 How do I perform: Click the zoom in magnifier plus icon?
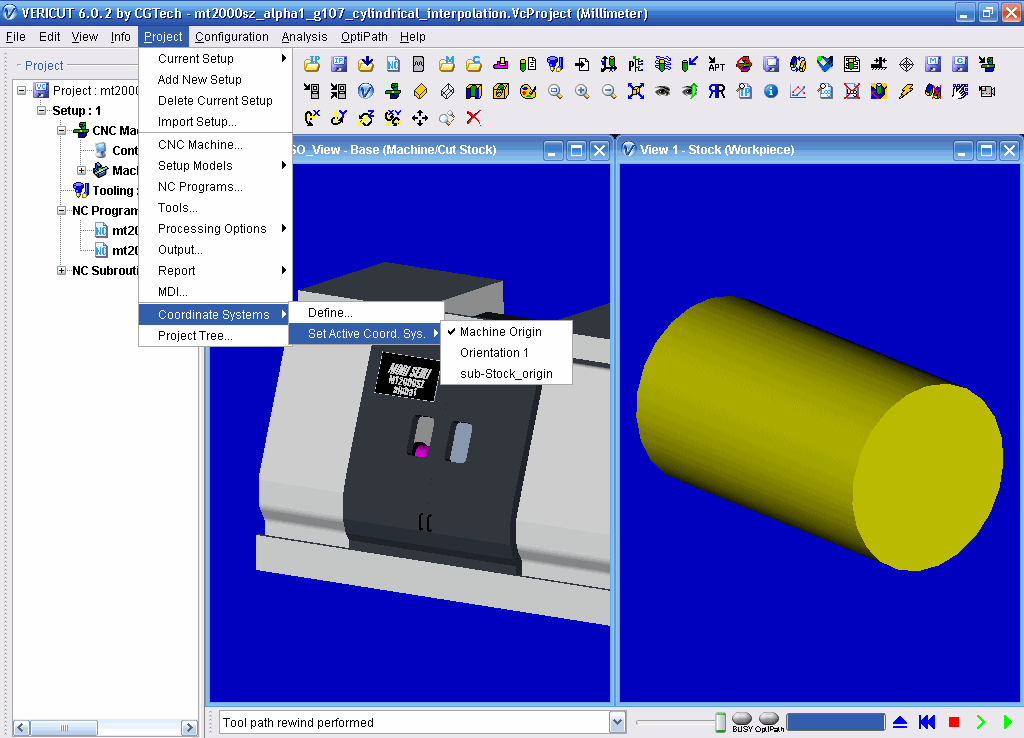click(582, 91)
